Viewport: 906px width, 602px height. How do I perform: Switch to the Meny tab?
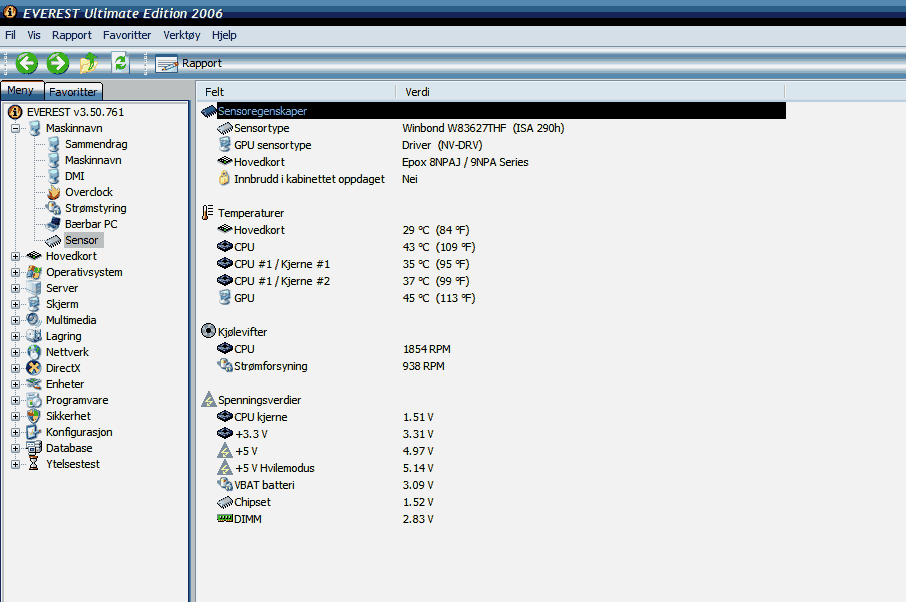pos(22,90)
